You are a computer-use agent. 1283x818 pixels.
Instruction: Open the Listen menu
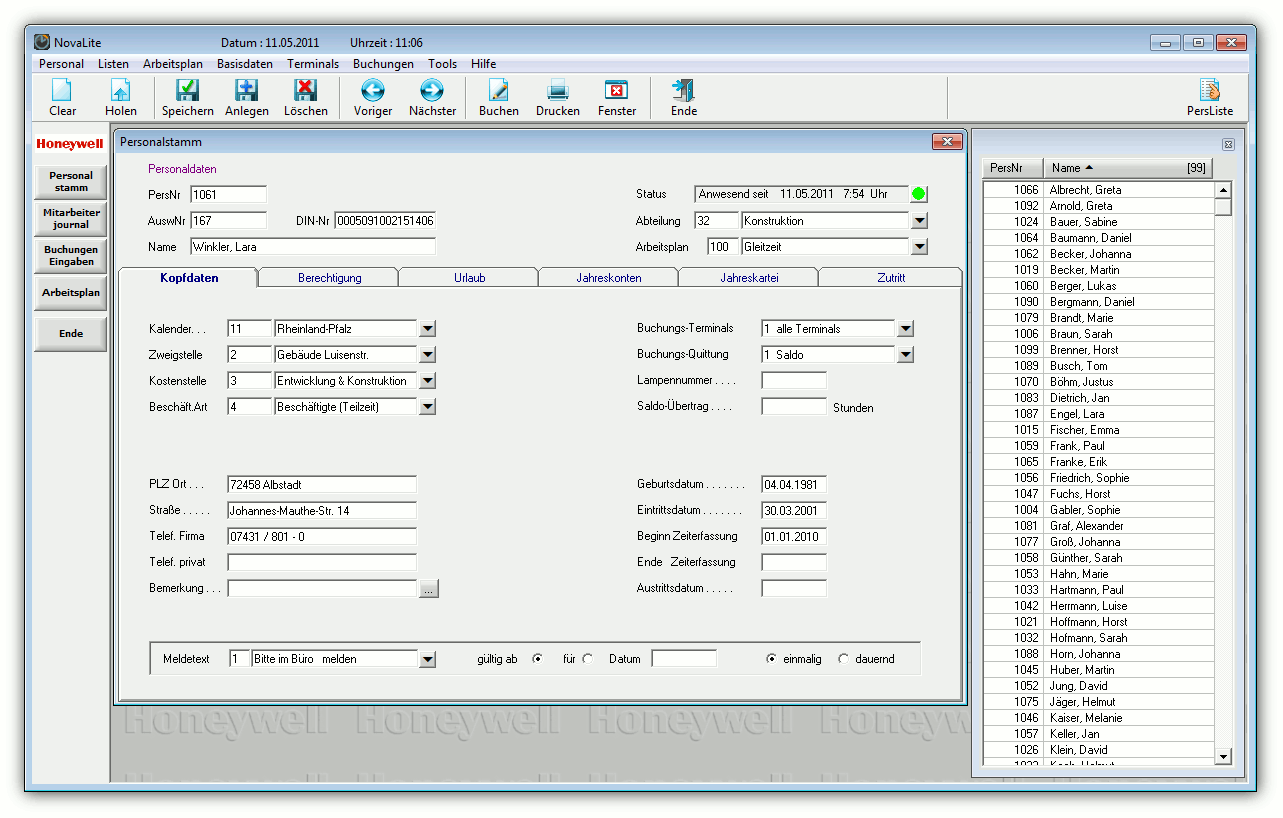point(113,64)
